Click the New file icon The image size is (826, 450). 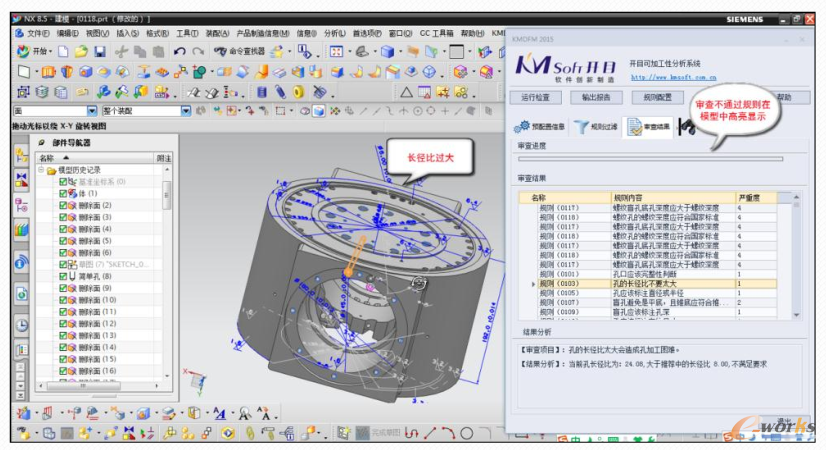[x=64, y=51]
